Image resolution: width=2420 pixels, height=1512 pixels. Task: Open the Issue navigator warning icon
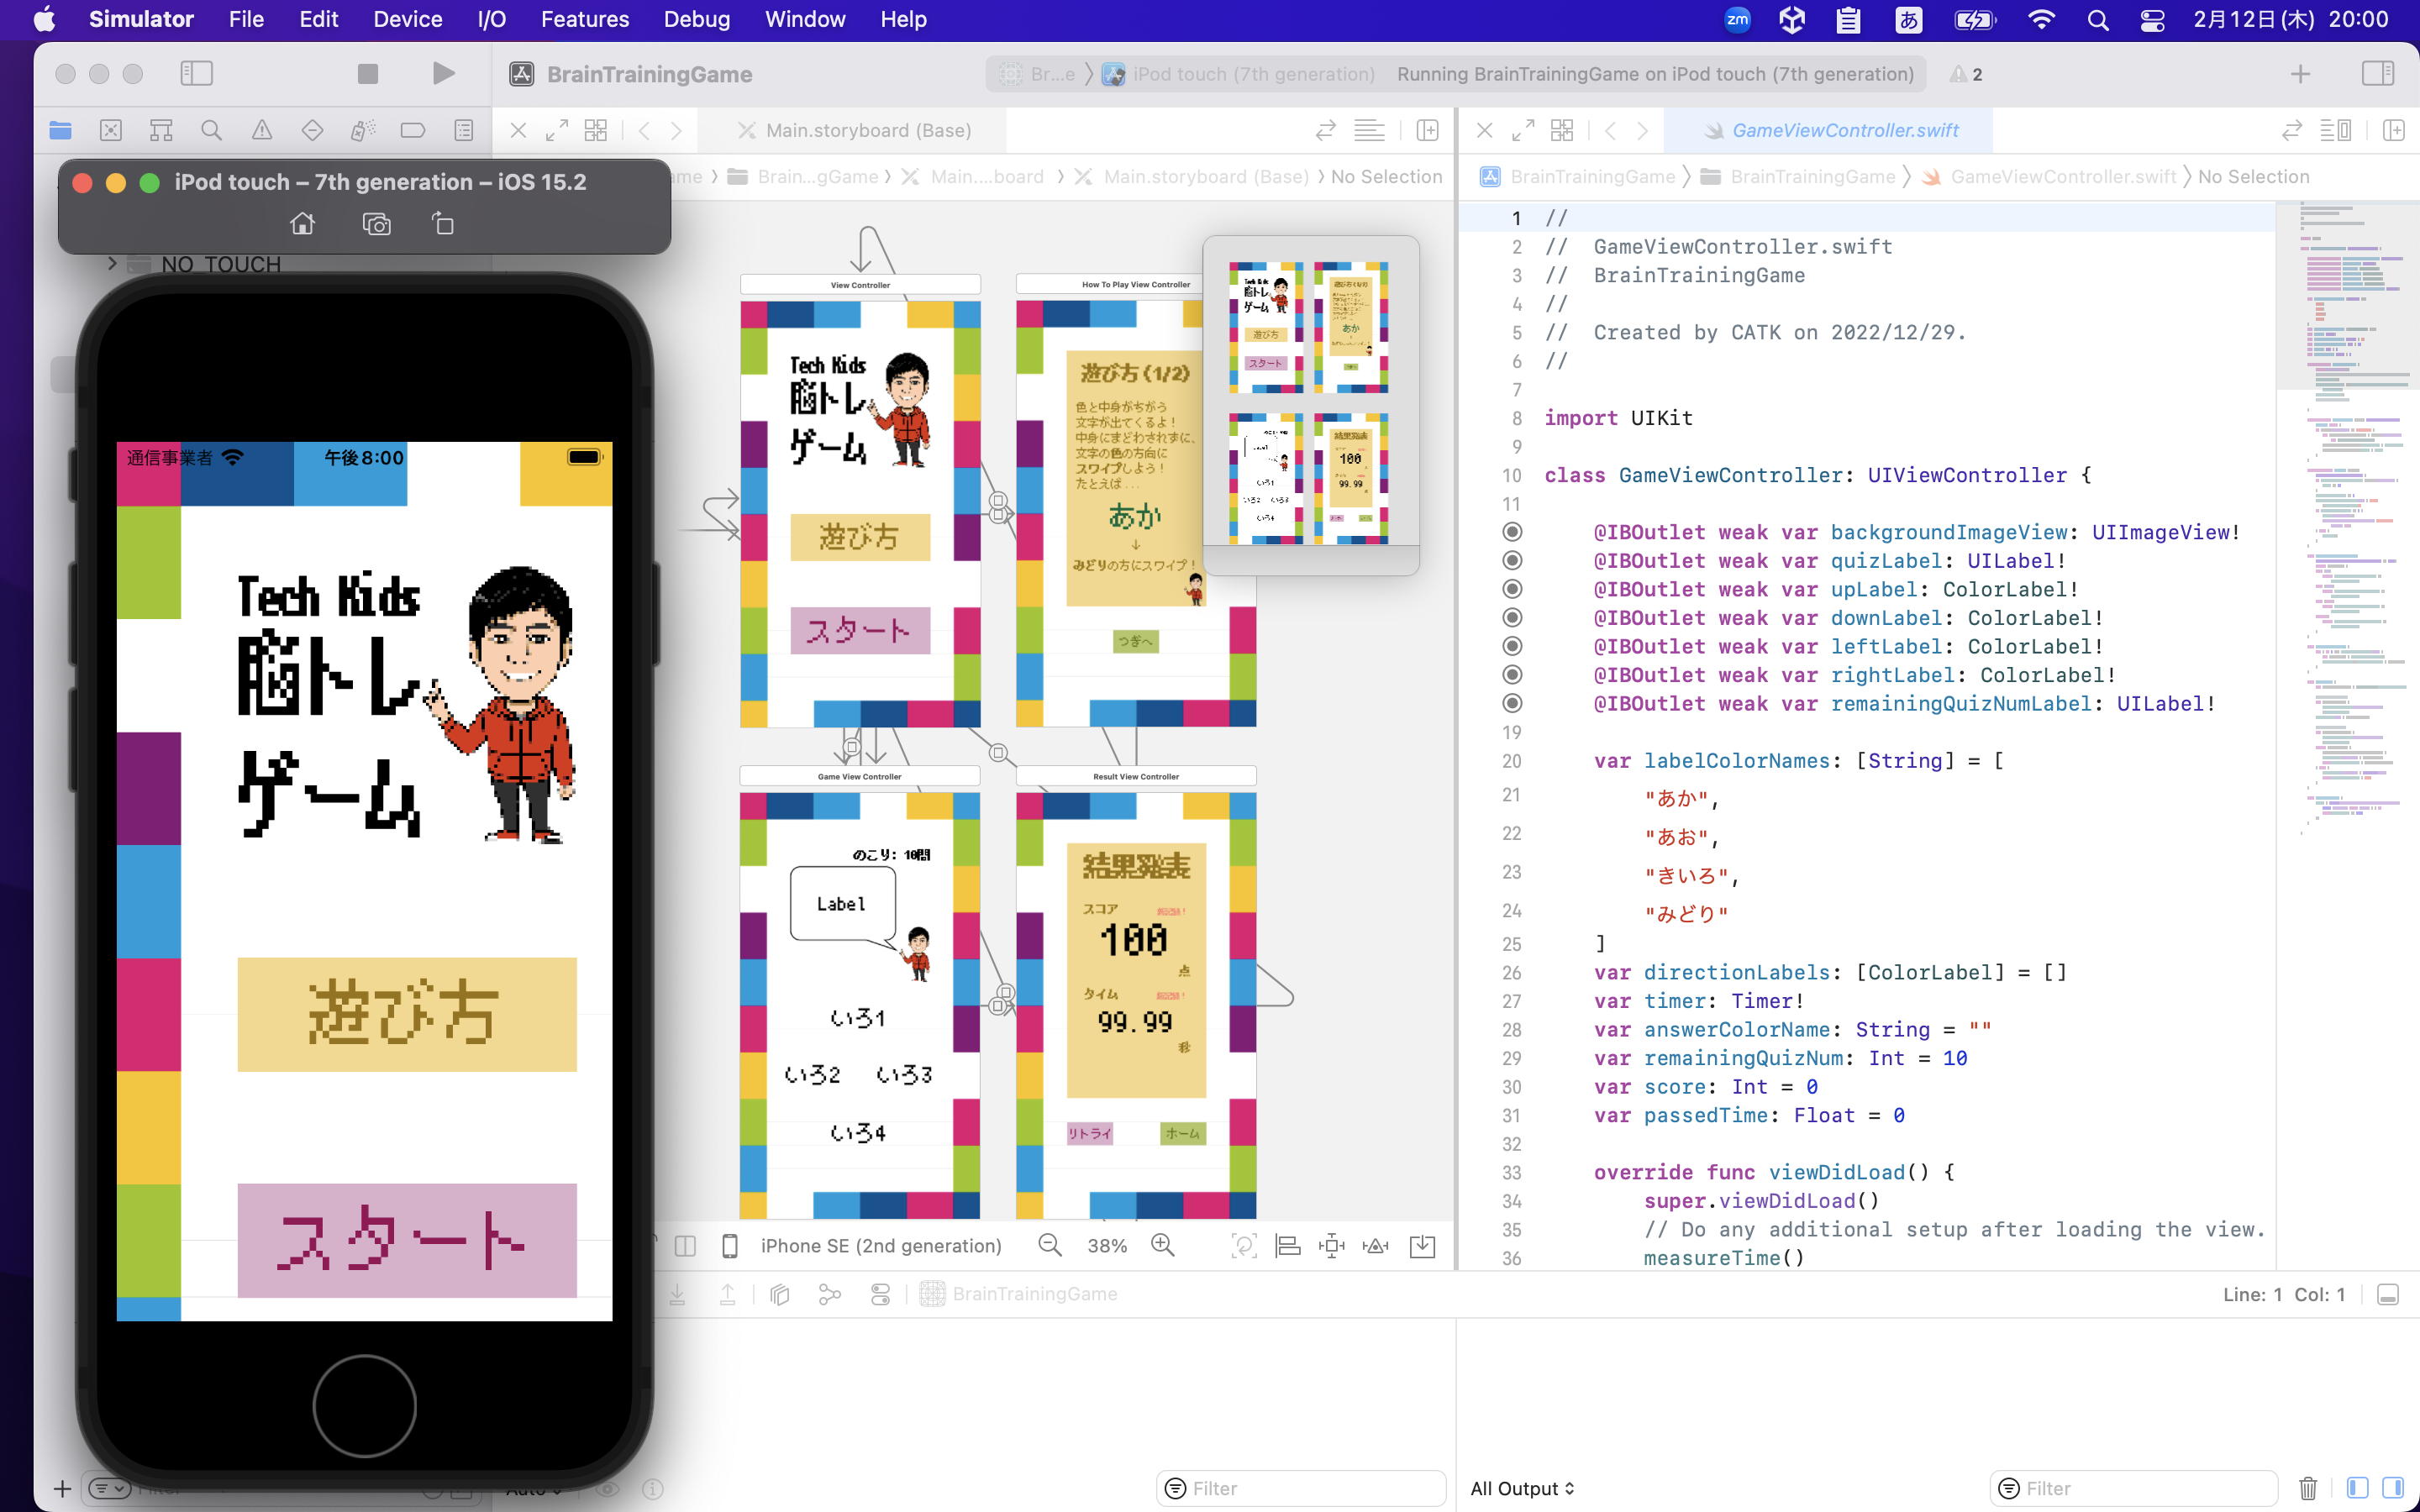[261, 130]
